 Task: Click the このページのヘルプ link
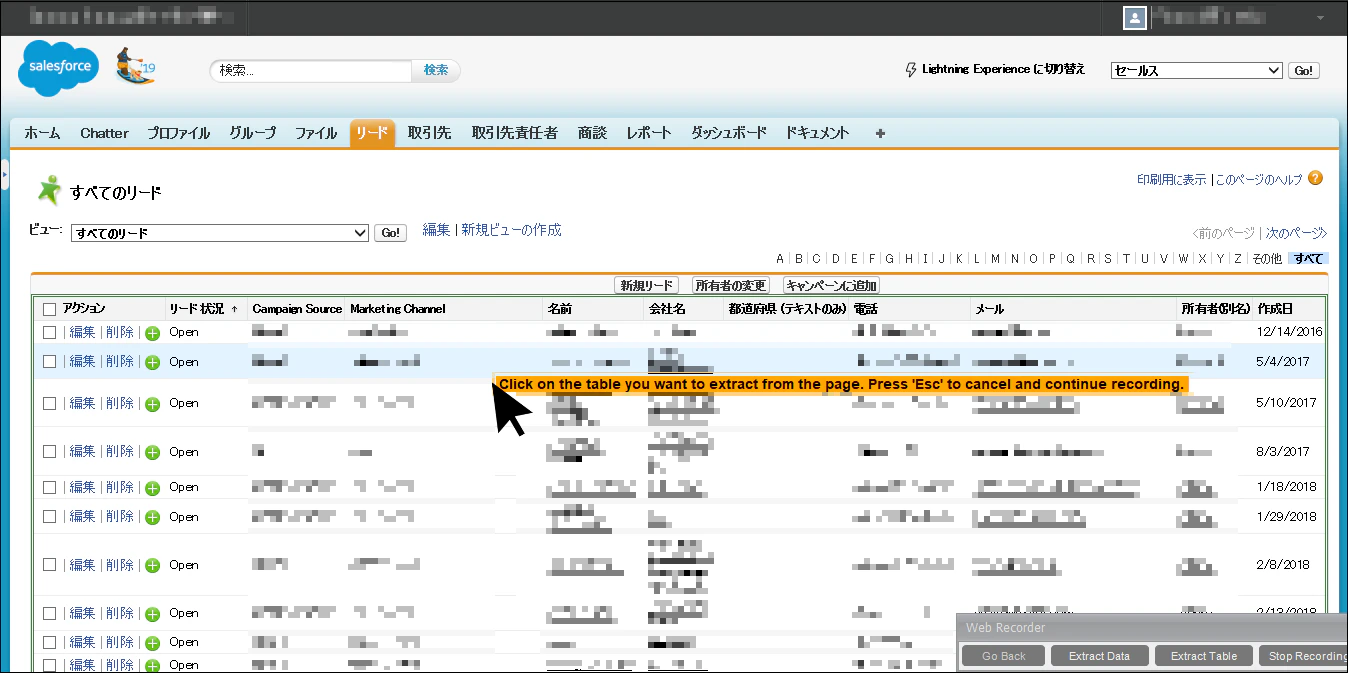[1259, 180]
